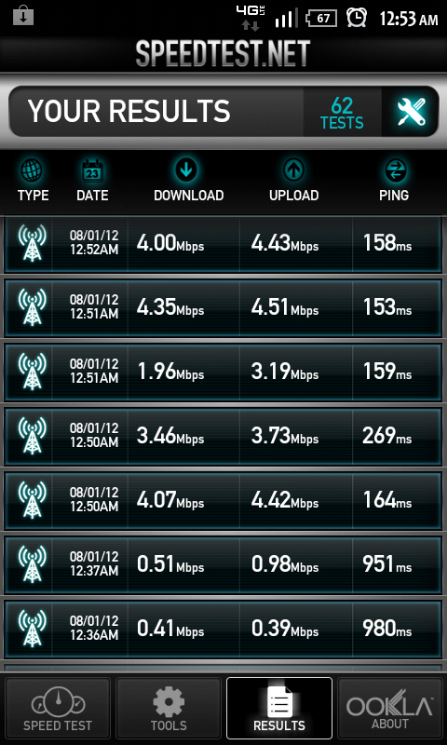447x745 pixels.
Task: Sort results by Ping icon
Action: tap(393, 170)
